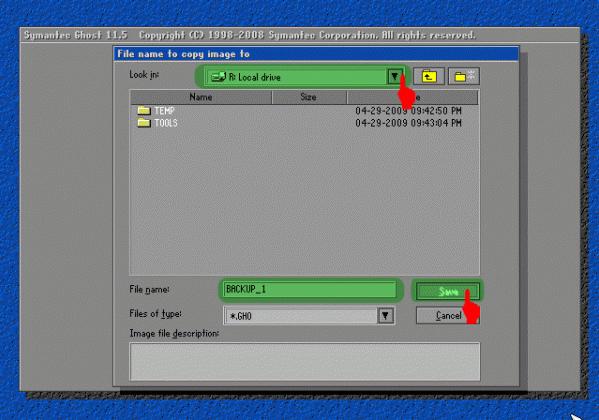Open the R: Local drive combo box
The height and width of the screenshot is (420, 599).
click(304, 77)
